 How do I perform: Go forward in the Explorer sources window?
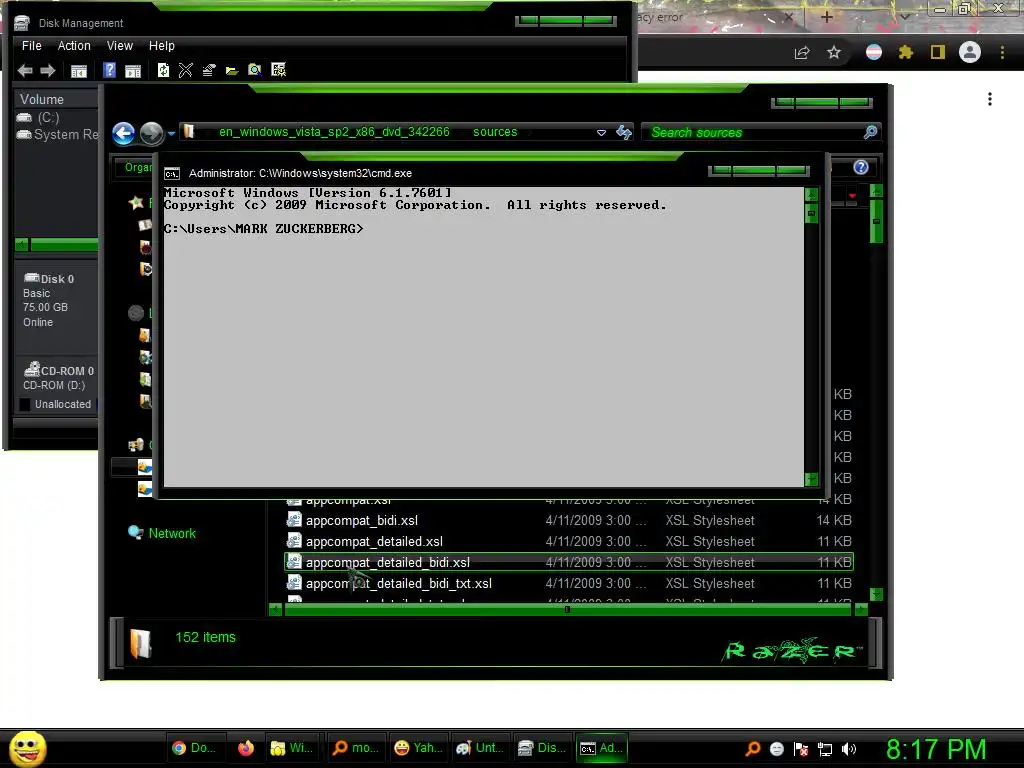tap(152, 133)
